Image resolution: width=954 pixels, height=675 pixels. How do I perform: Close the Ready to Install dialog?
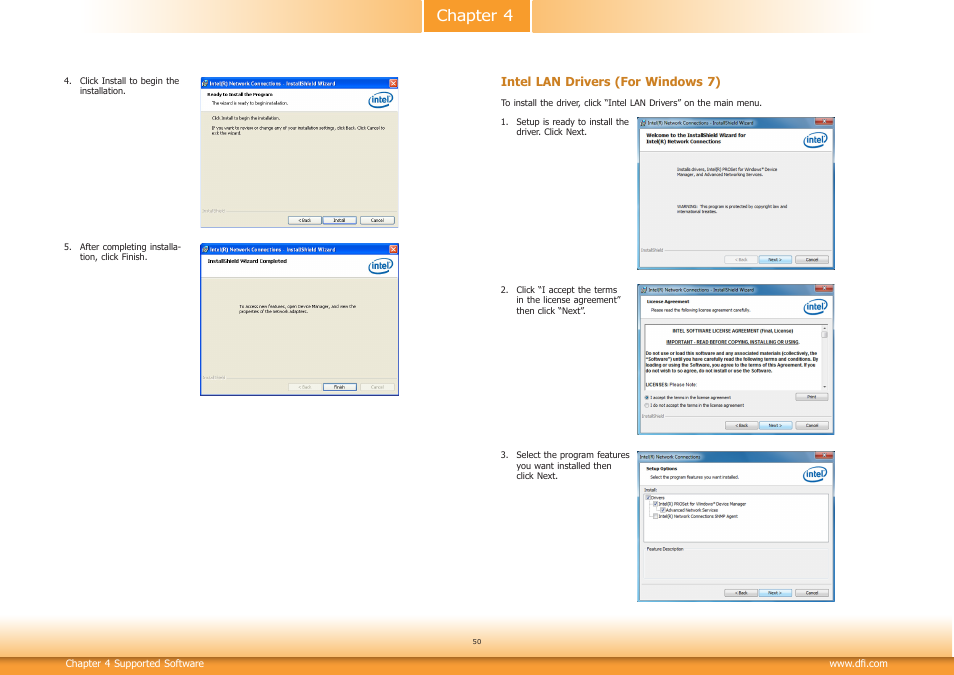394,83
